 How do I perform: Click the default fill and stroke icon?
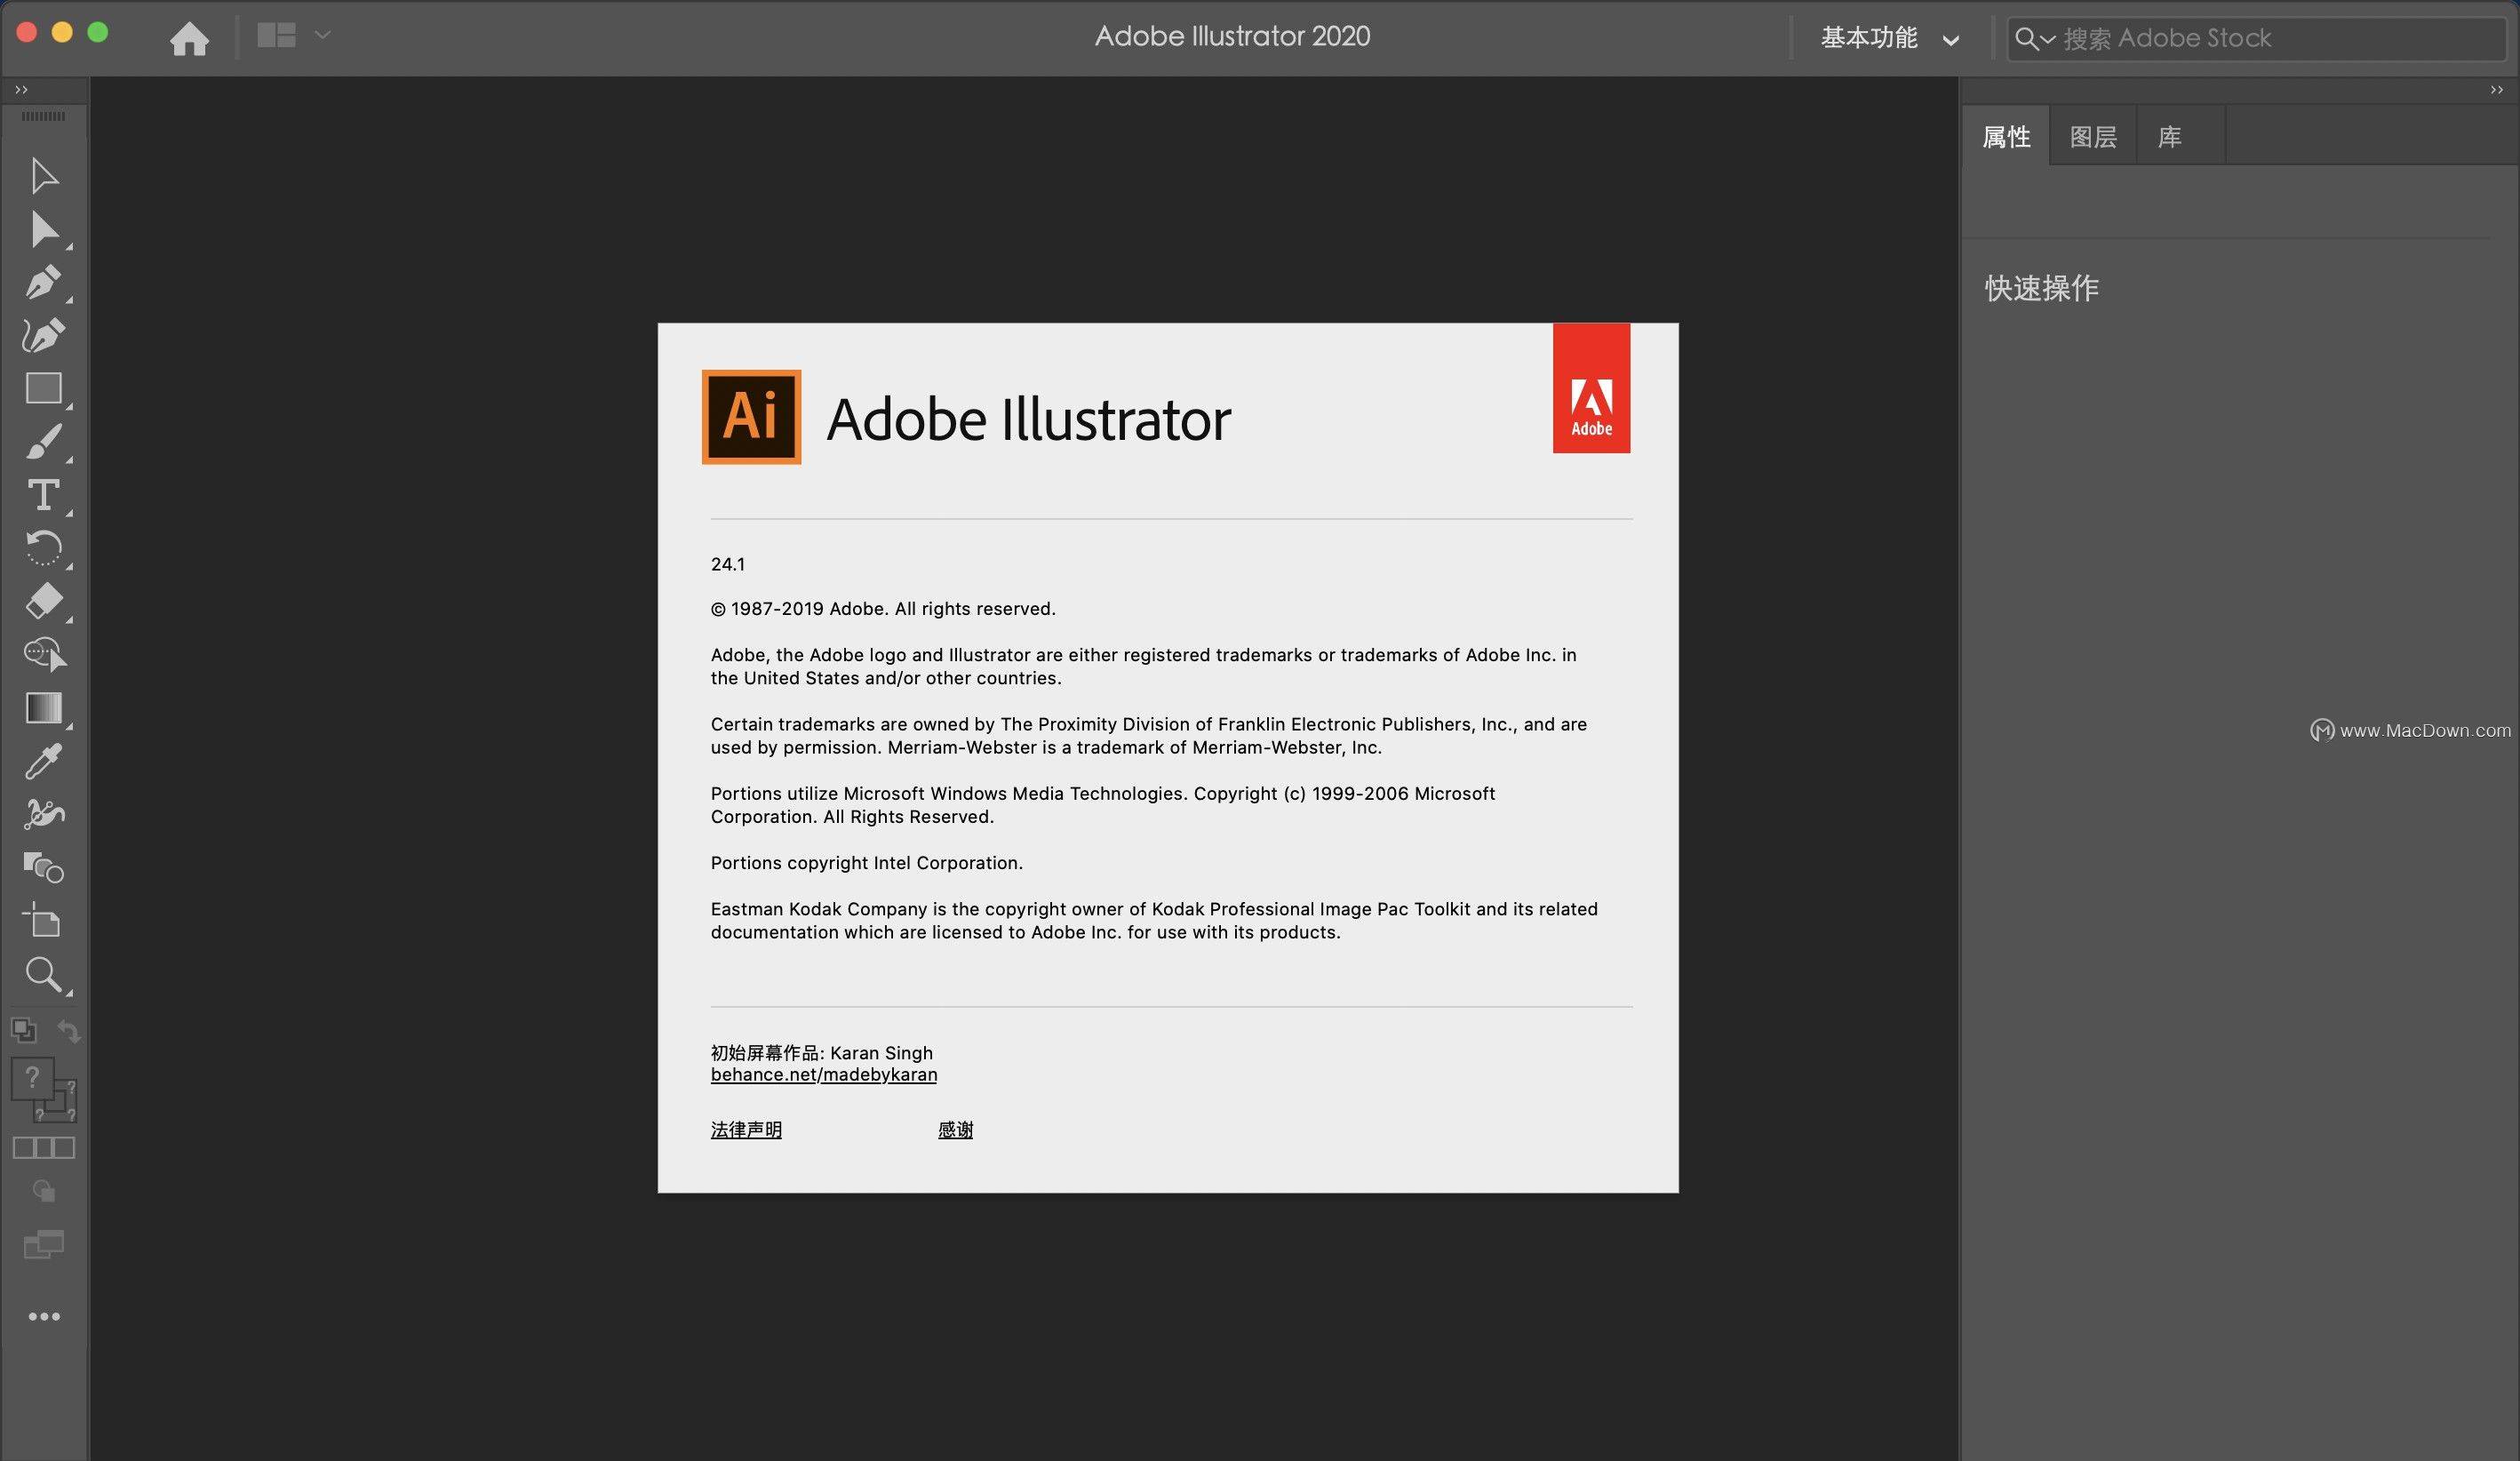tap(24, 1029)
